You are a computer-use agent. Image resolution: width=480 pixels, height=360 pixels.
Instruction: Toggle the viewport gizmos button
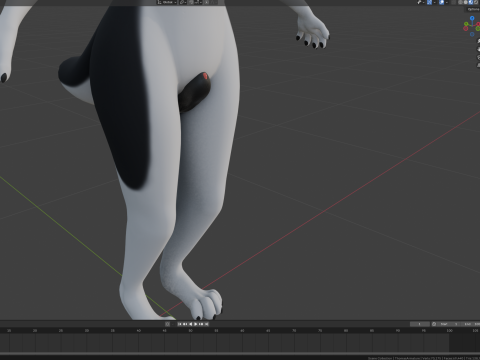(429, 2)
